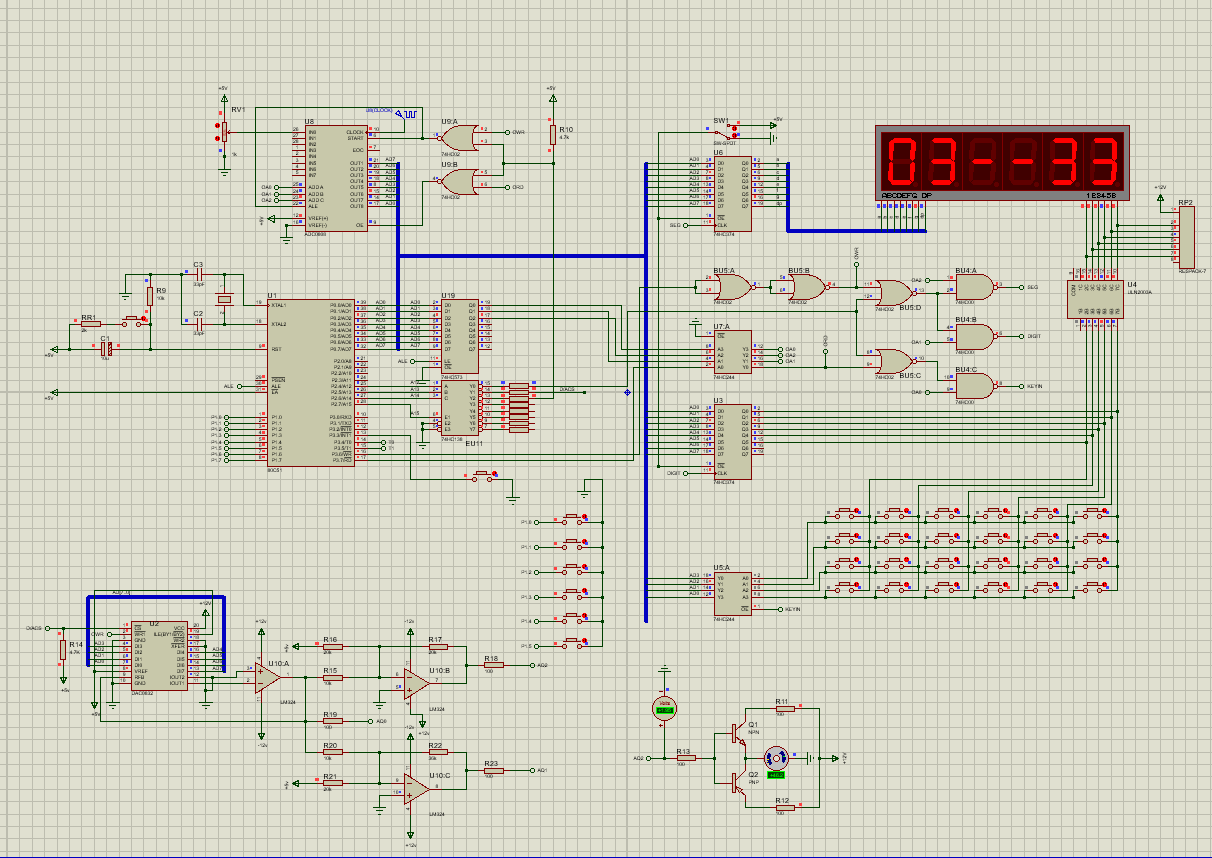Image resolution: width=1212 pixels, height=858 pixels.
Task: Click the BU5:C gate
Action: (x=895, y=360)
